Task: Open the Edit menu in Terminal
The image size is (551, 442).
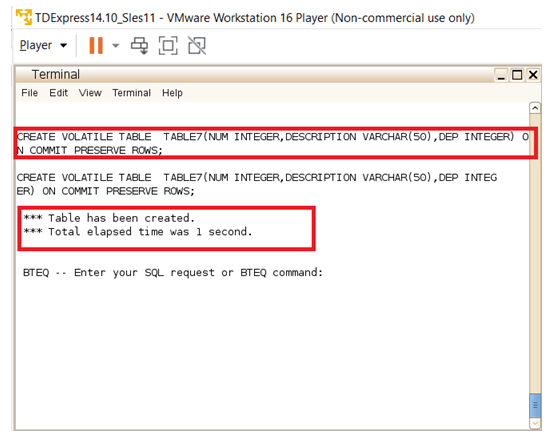Action: coord(58,93)
